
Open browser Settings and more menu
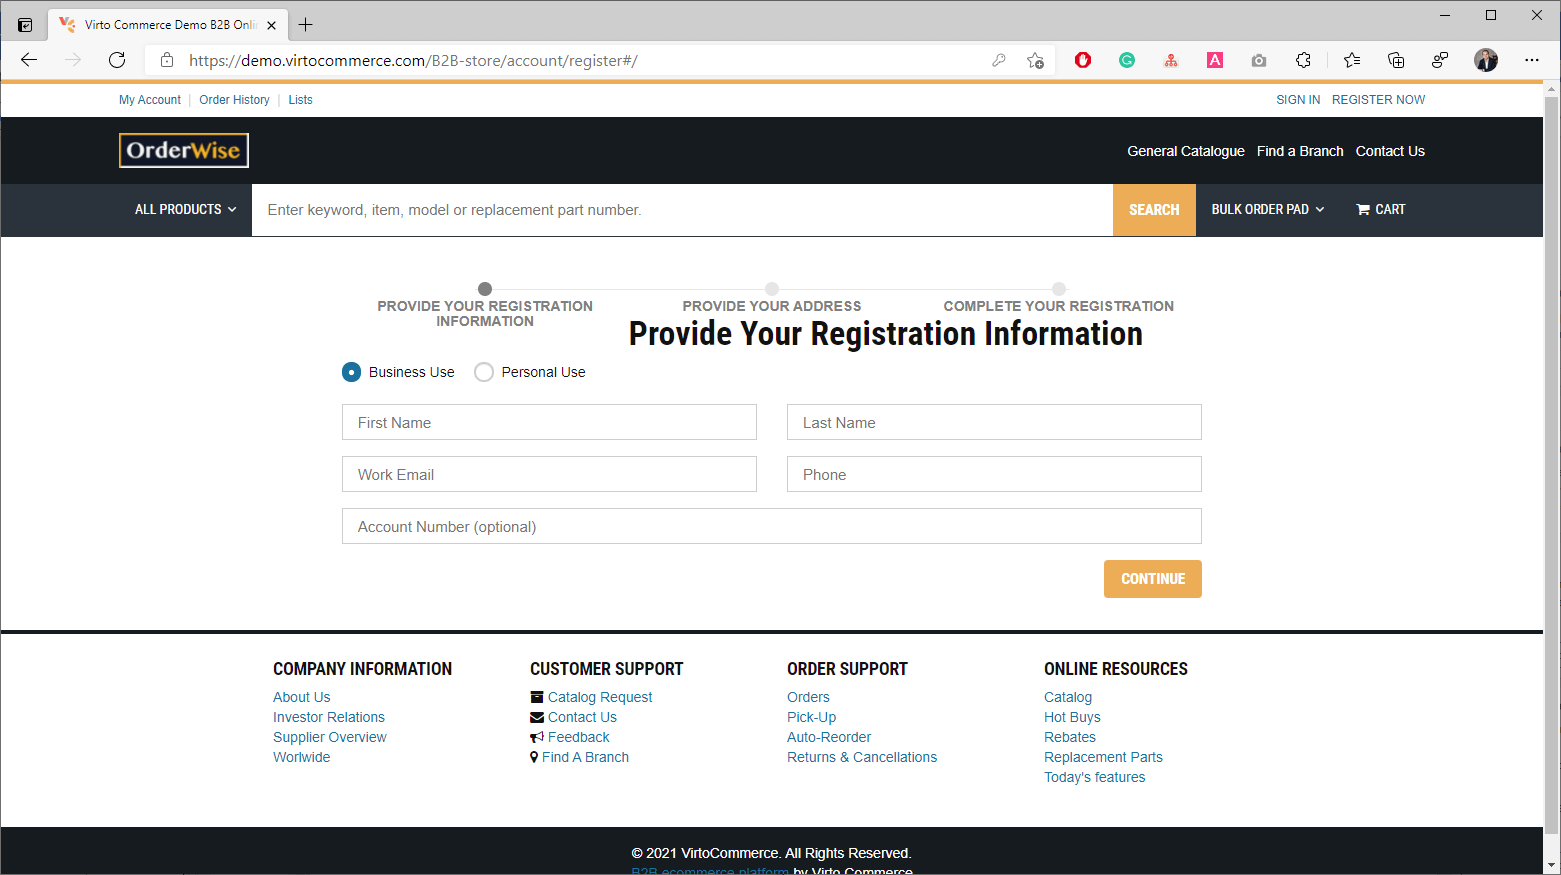pos(1531,60)
